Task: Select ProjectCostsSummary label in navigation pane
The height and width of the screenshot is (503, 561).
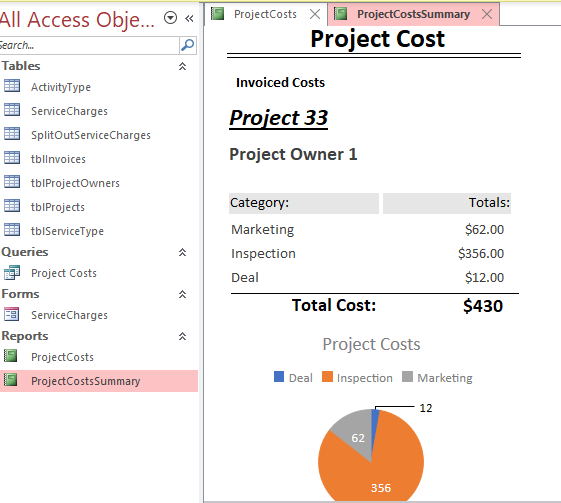Action: [x=86, y=381]
